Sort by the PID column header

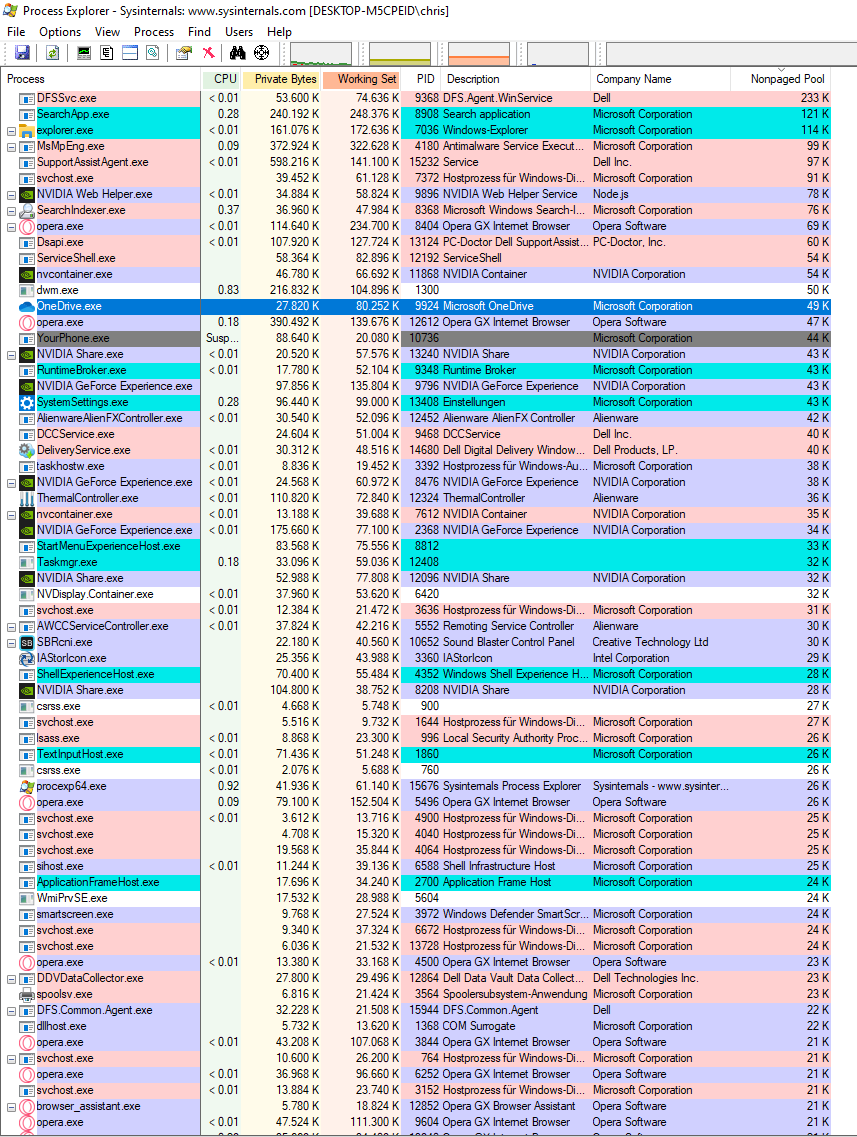point(421,79)
